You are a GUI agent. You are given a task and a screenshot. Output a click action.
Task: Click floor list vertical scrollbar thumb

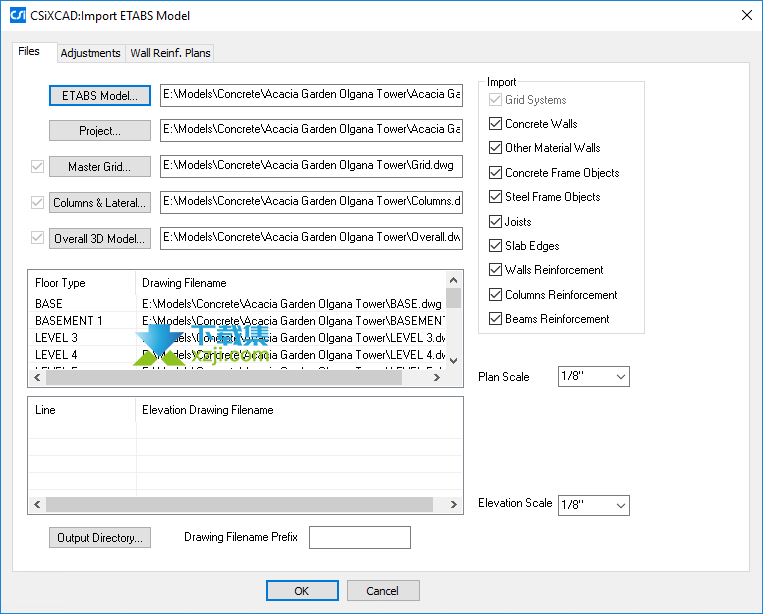click(454, 298)
